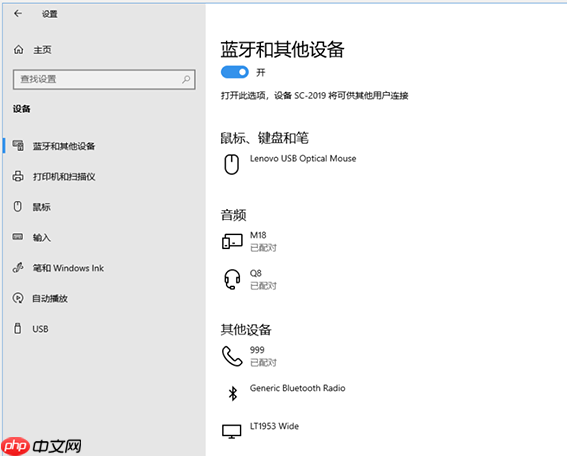Select the 999 paired device

(x=257, y=350)
